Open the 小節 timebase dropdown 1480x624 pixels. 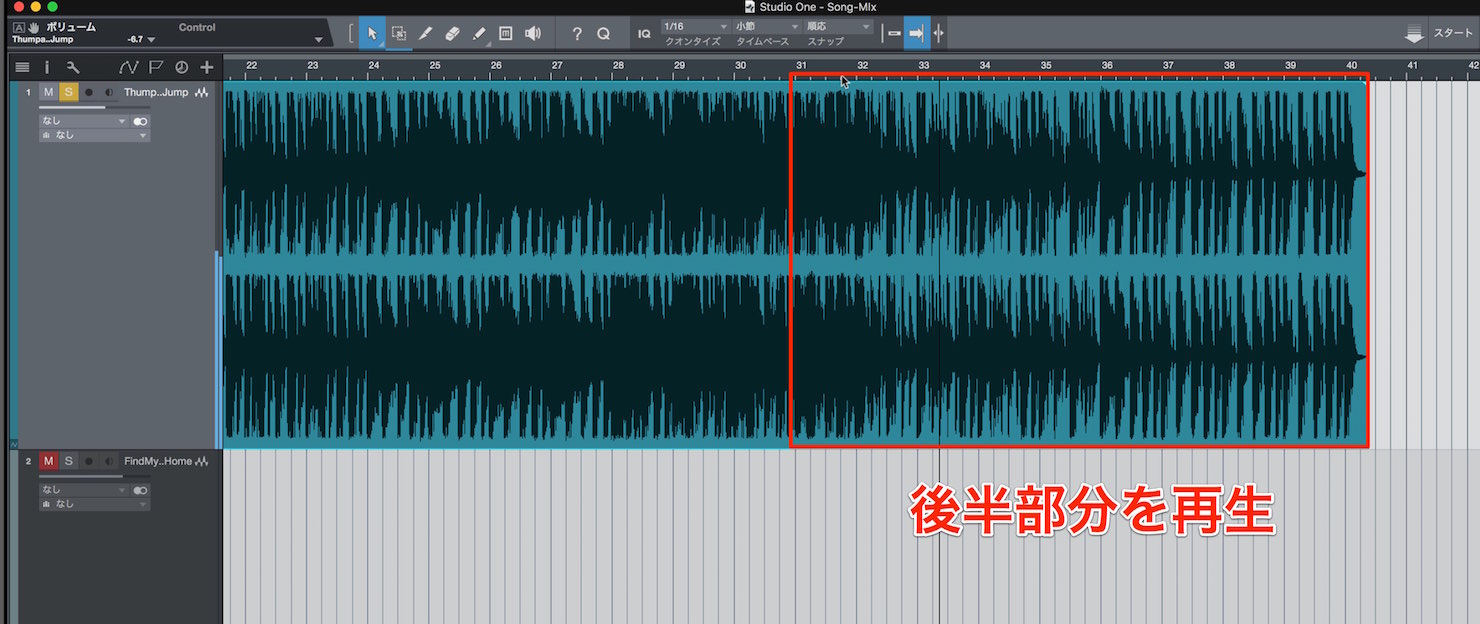tap(767, 26)
